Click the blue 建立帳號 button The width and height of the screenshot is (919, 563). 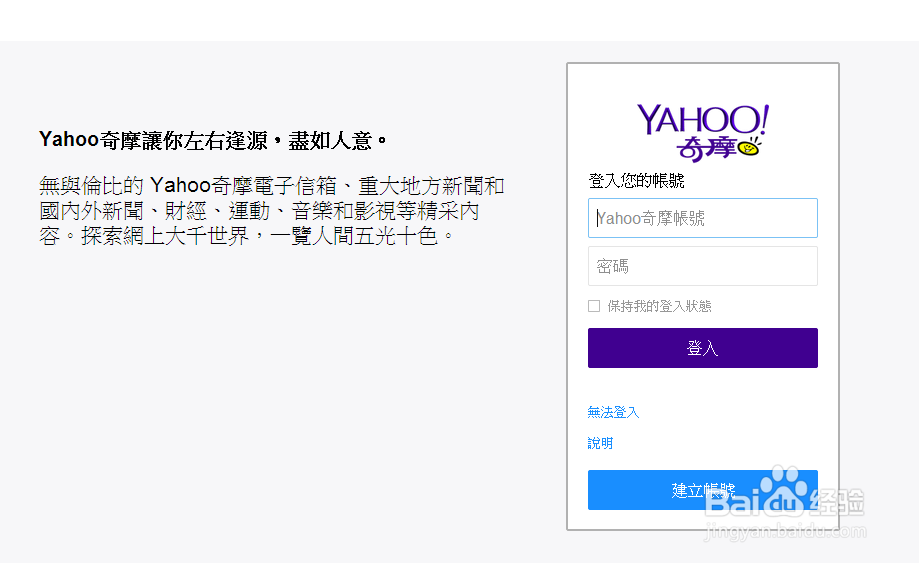(x=703, y=490)
